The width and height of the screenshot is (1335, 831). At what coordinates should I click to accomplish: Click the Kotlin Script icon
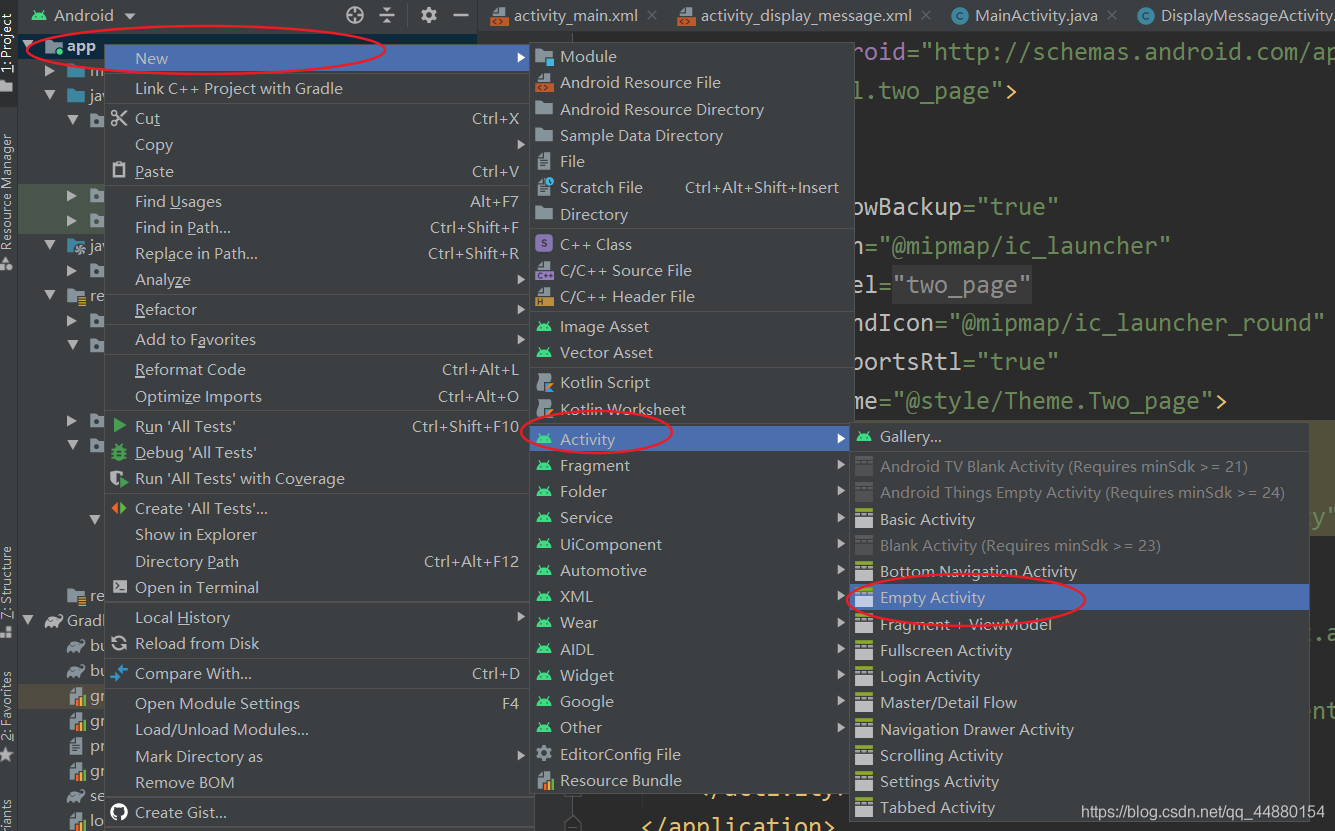544,382
